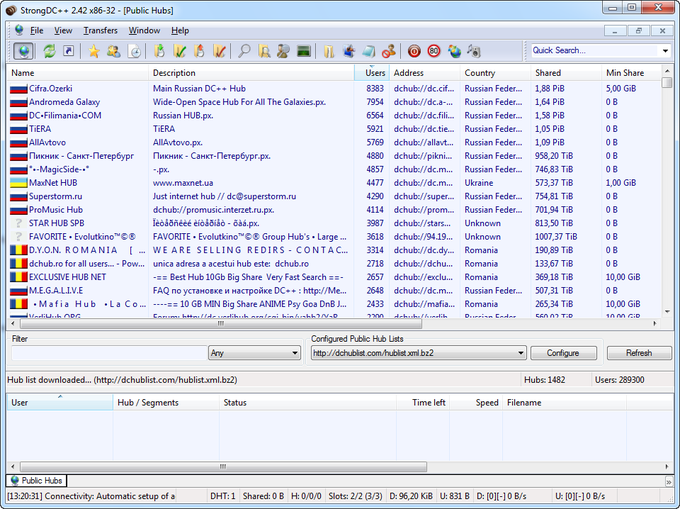Open Finished Uploads folder with red check
This screenshot has width=680, height=509.
(x=219, y=51)
